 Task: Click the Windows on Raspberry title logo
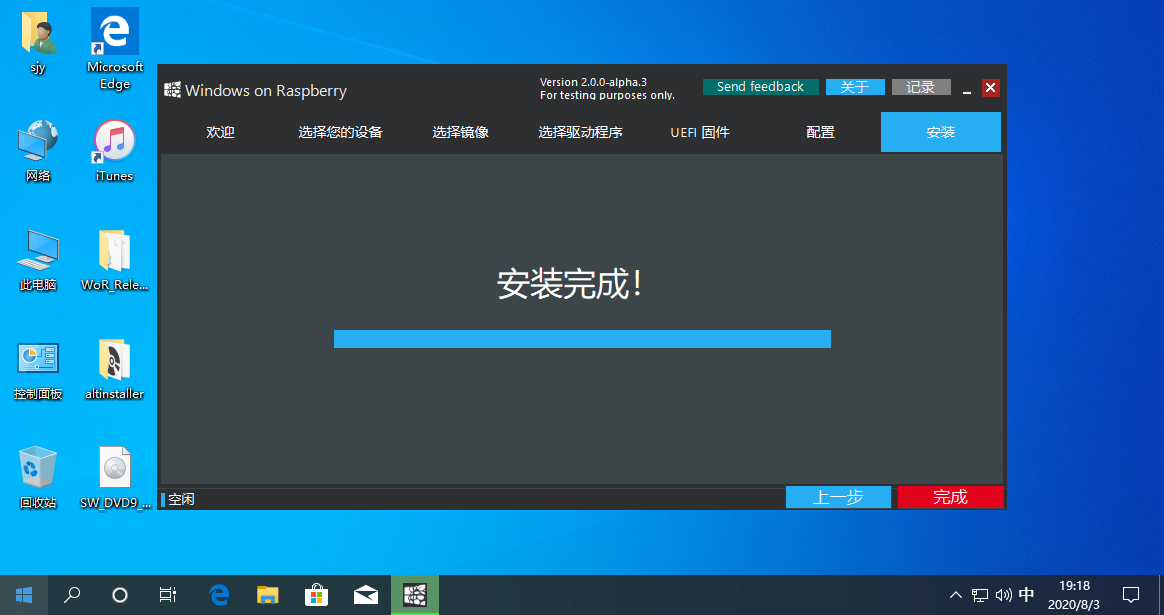coord(172,90)
